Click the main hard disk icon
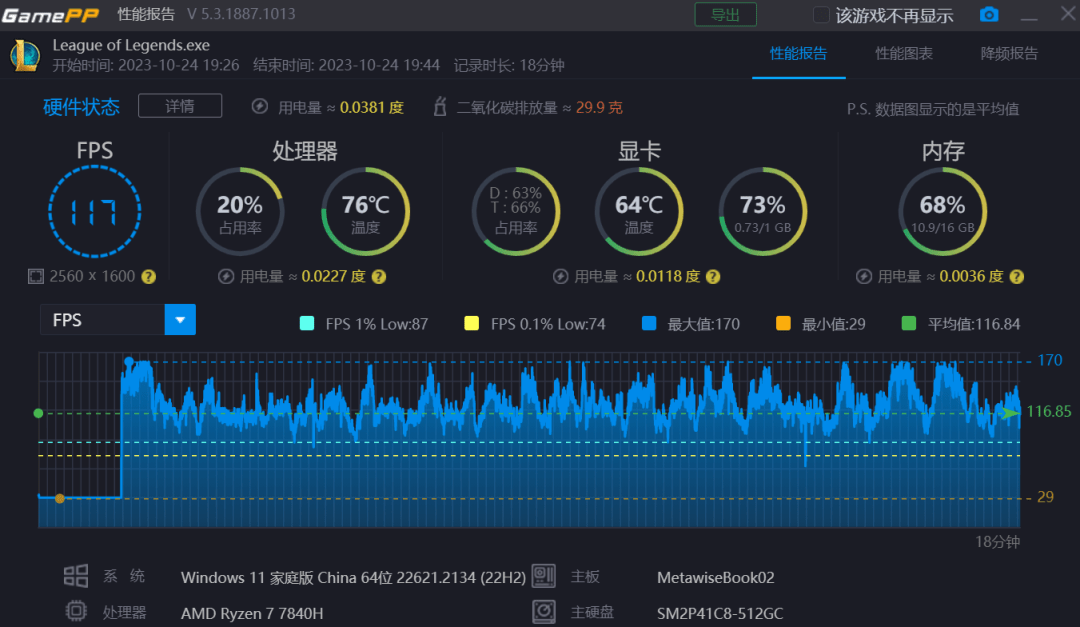 543,611
